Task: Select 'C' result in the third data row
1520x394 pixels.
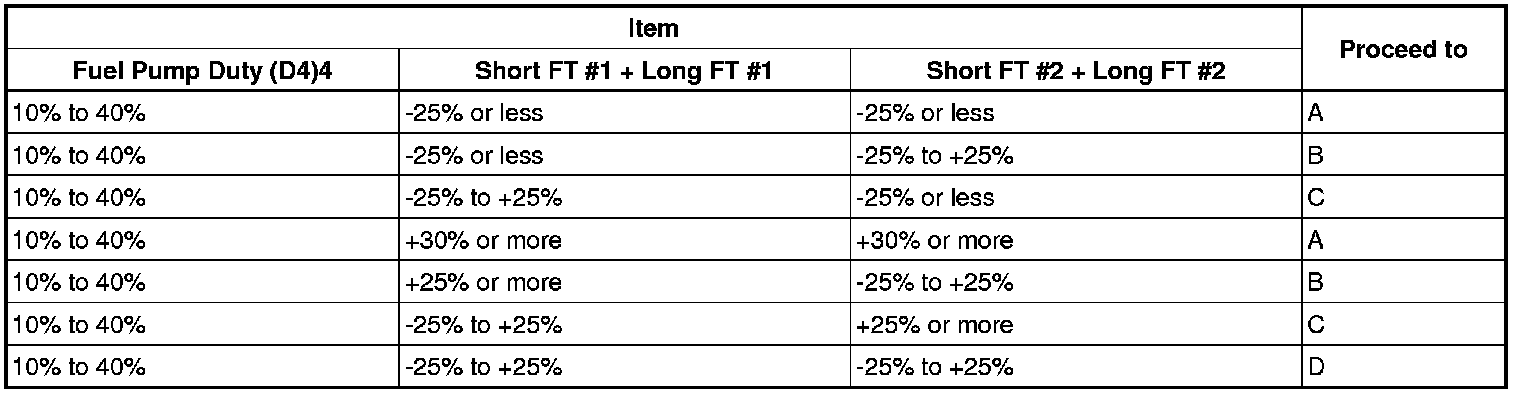Action: coord(1403,197)
